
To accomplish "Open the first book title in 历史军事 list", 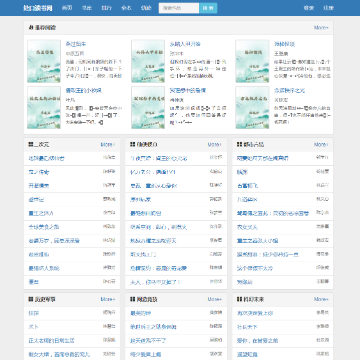I will (34, 313).
